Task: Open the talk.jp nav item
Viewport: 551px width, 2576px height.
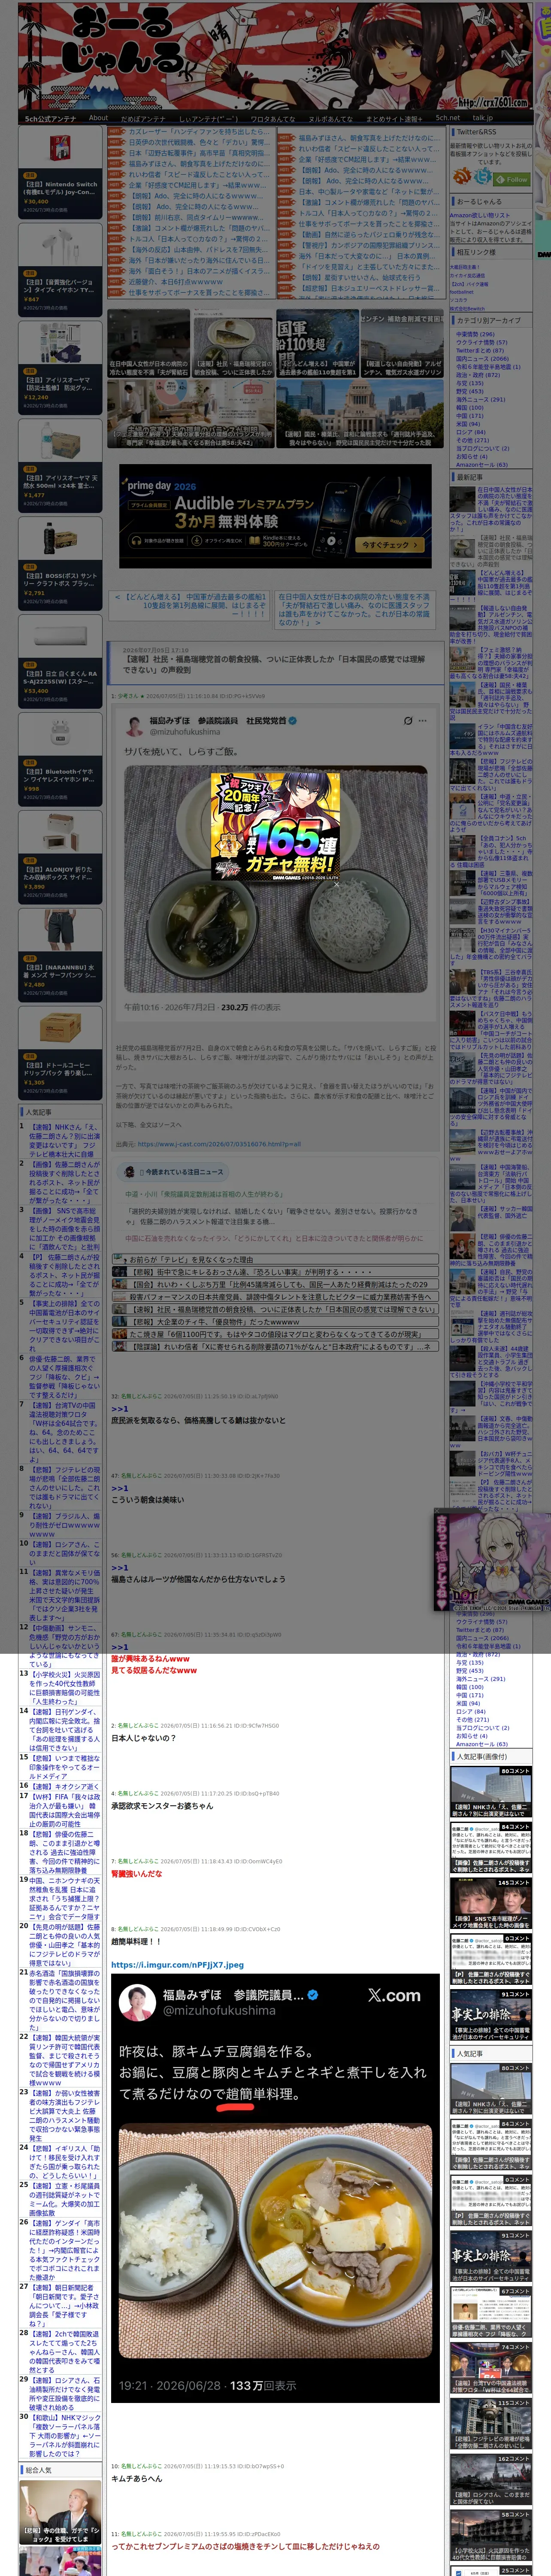Action: coord(483,118)
